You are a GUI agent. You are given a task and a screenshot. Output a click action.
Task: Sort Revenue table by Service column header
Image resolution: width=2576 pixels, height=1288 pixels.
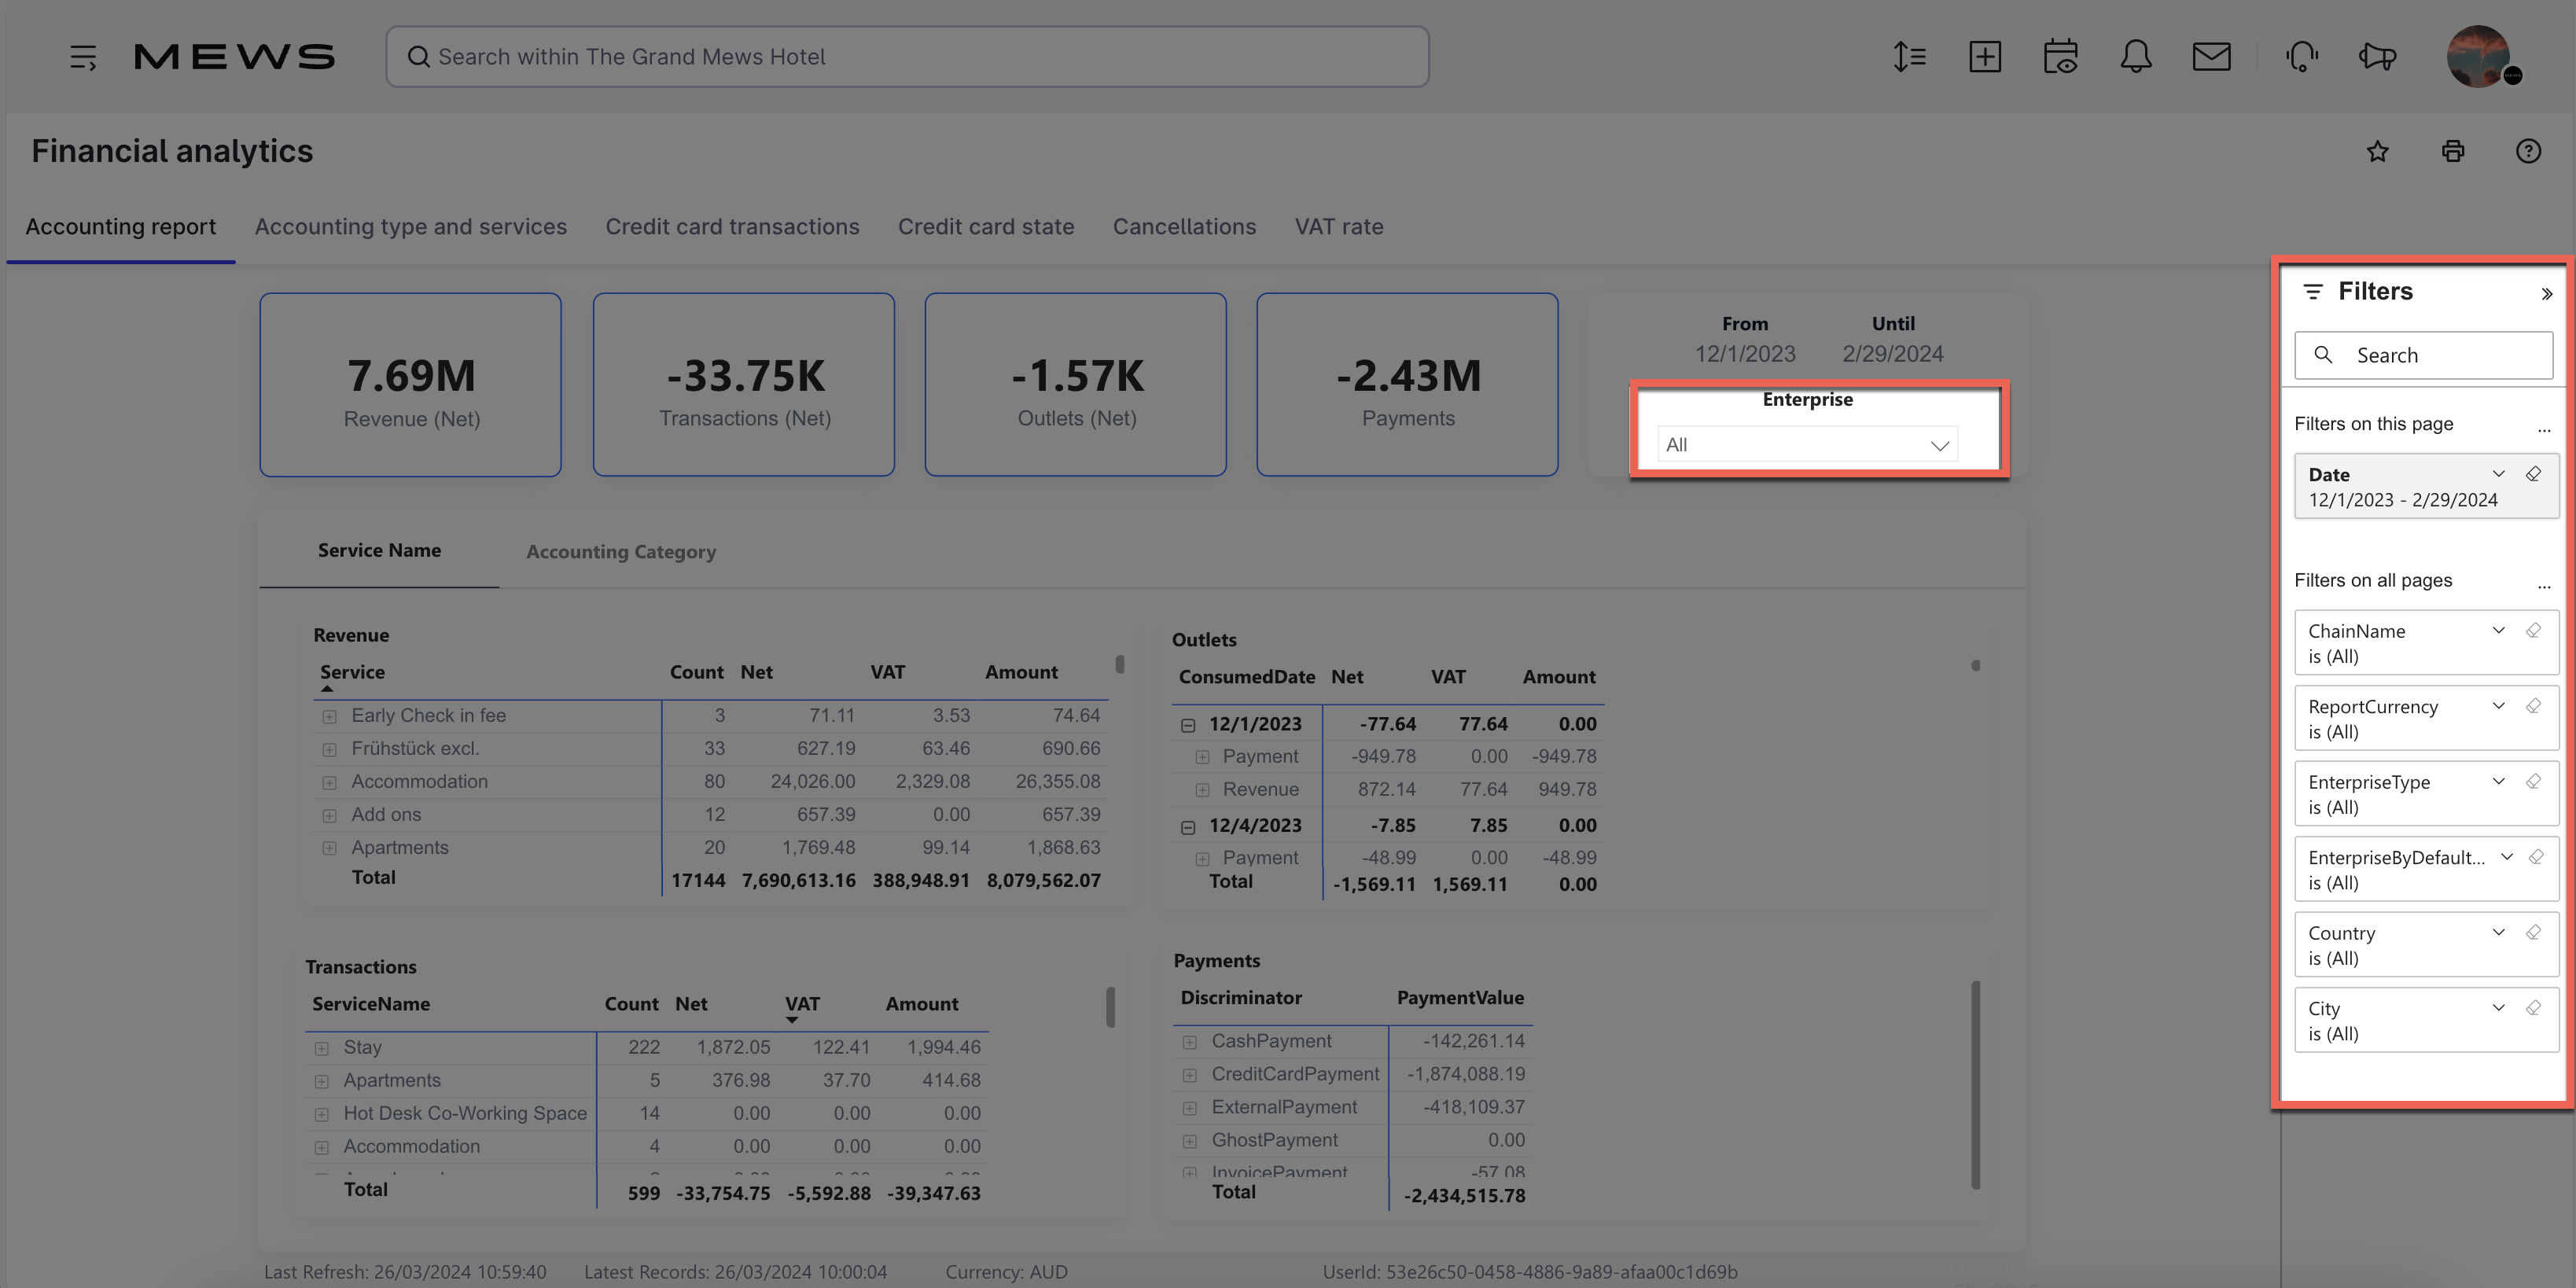click(x=352, y=672)
